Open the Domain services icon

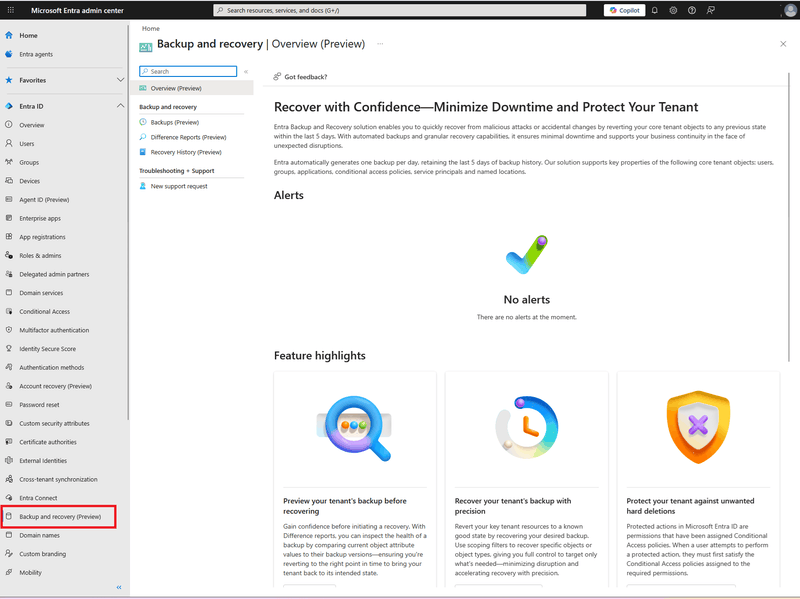[9, 293]
